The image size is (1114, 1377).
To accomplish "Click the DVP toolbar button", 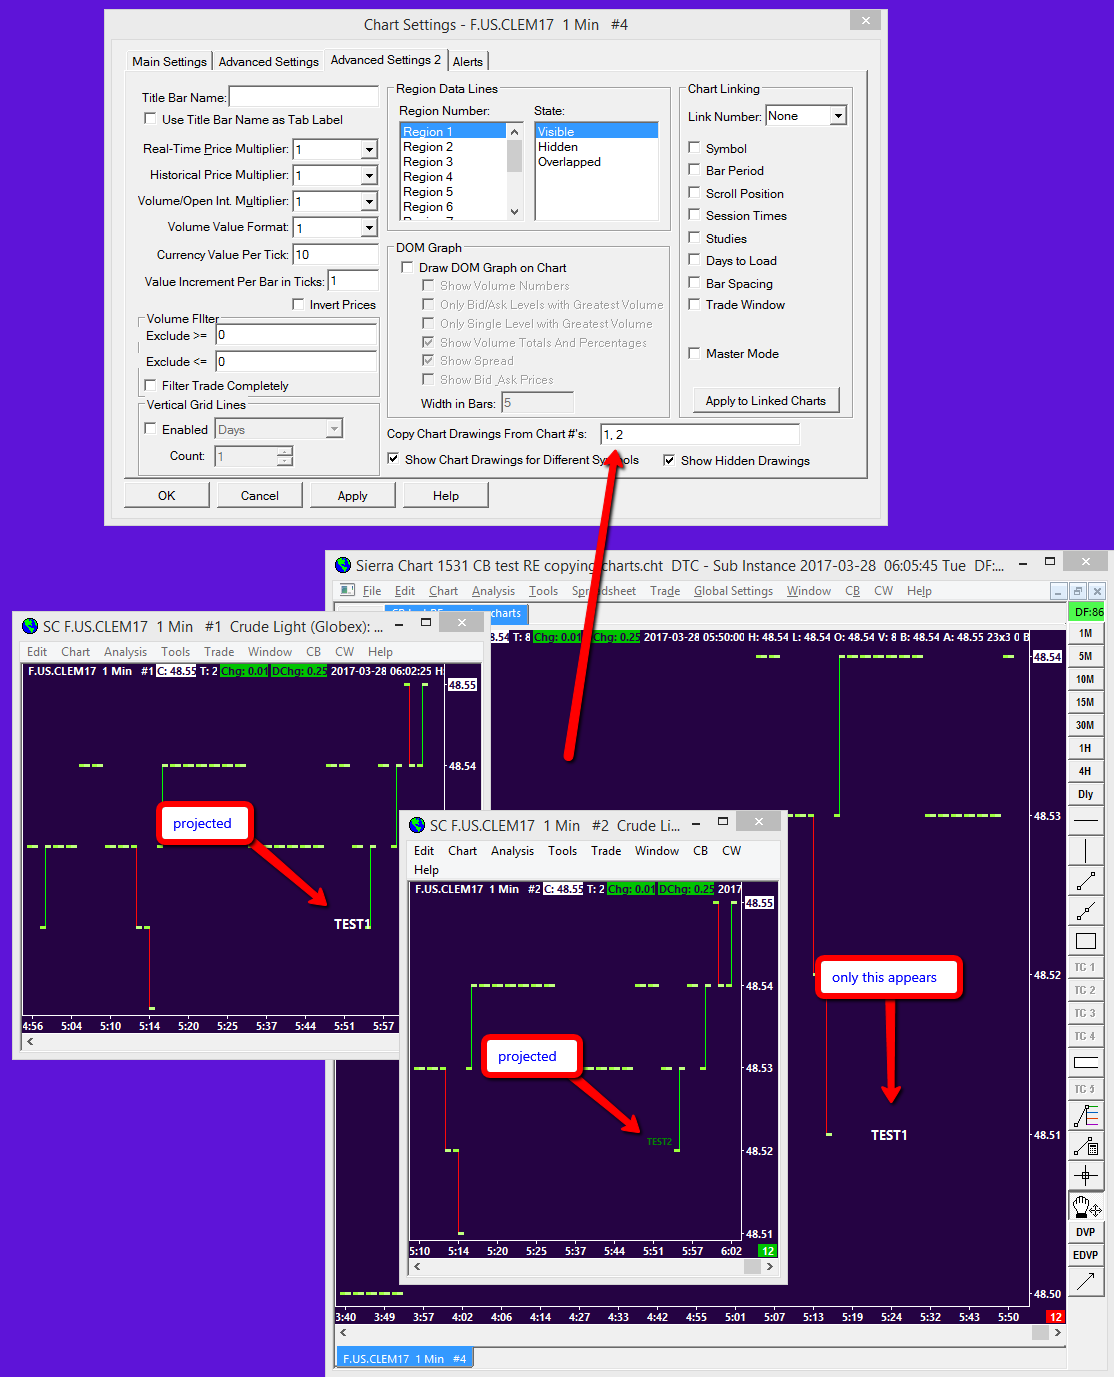I will pyautogui.click(x=1085, y=1232).
